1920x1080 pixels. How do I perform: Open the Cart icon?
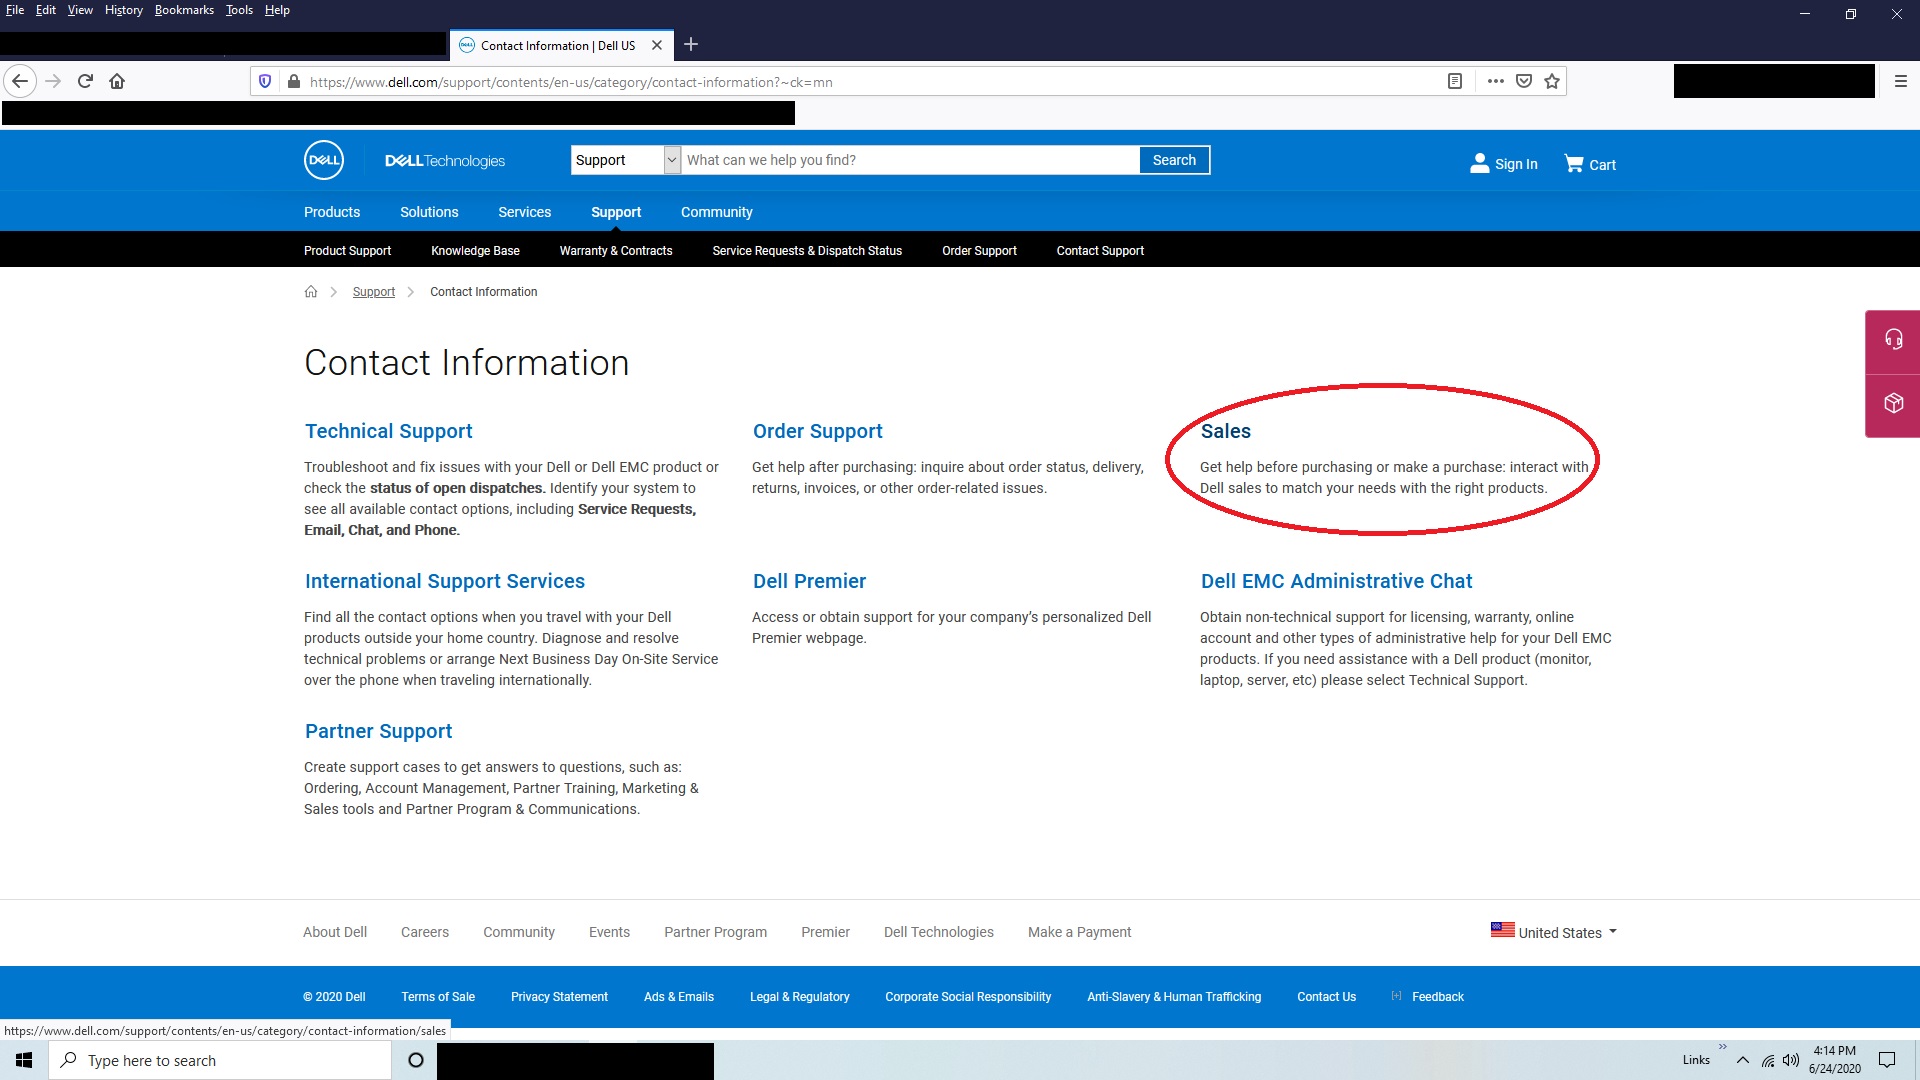point(1573,163)
